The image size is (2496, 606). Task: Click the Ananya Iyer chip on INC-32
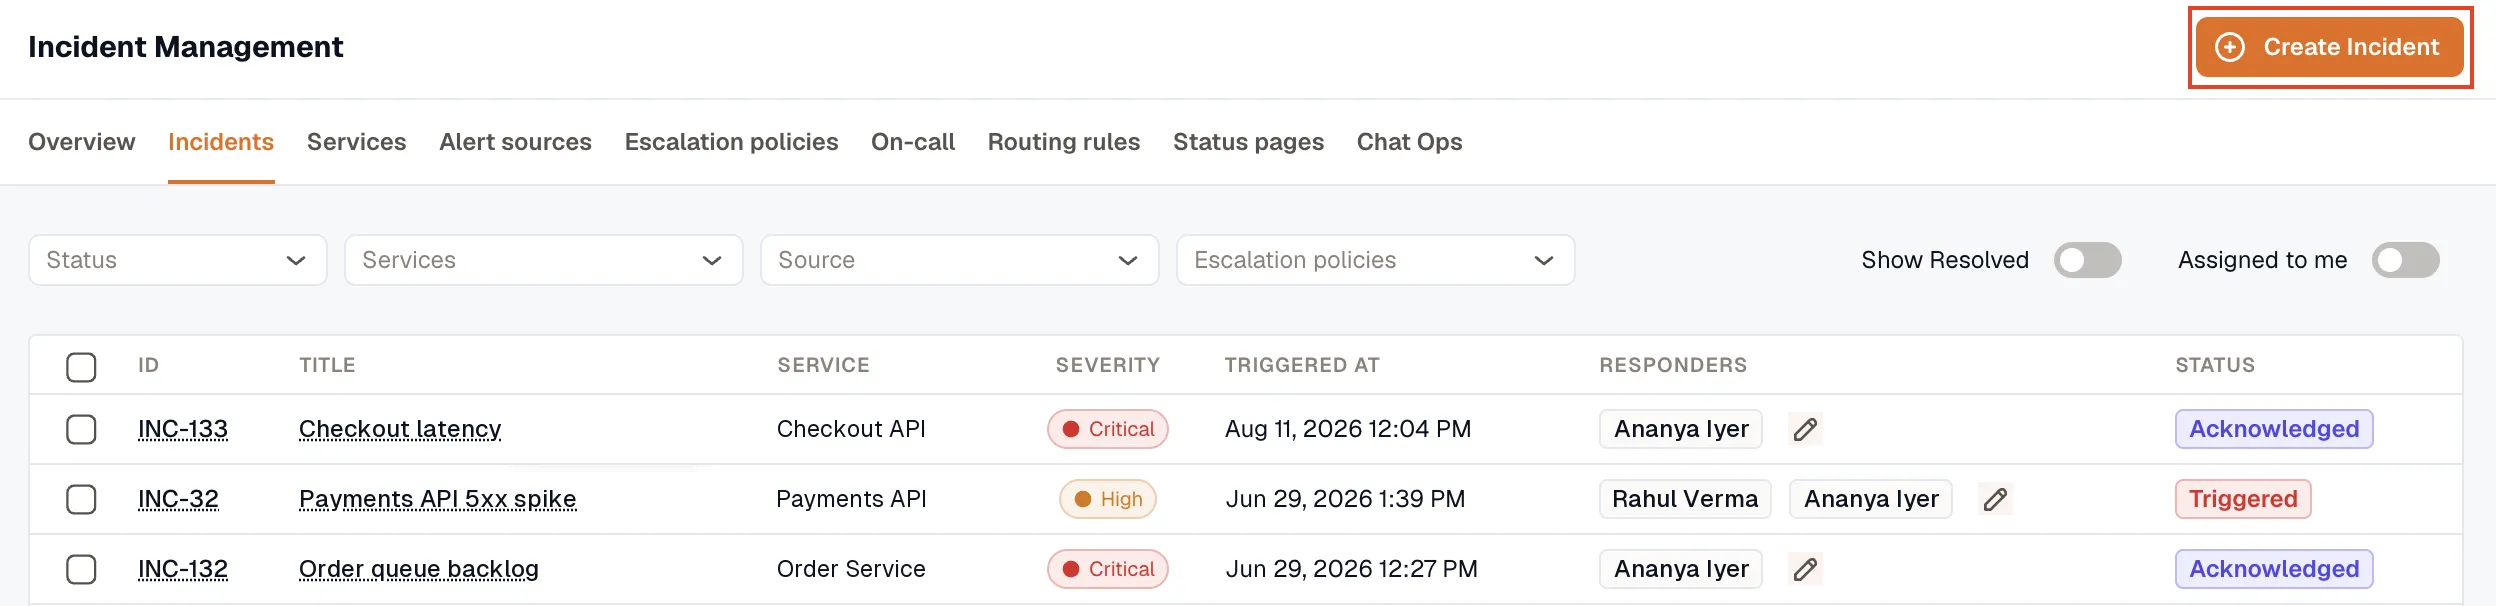pyautogui.click(x=1871, y=499)
